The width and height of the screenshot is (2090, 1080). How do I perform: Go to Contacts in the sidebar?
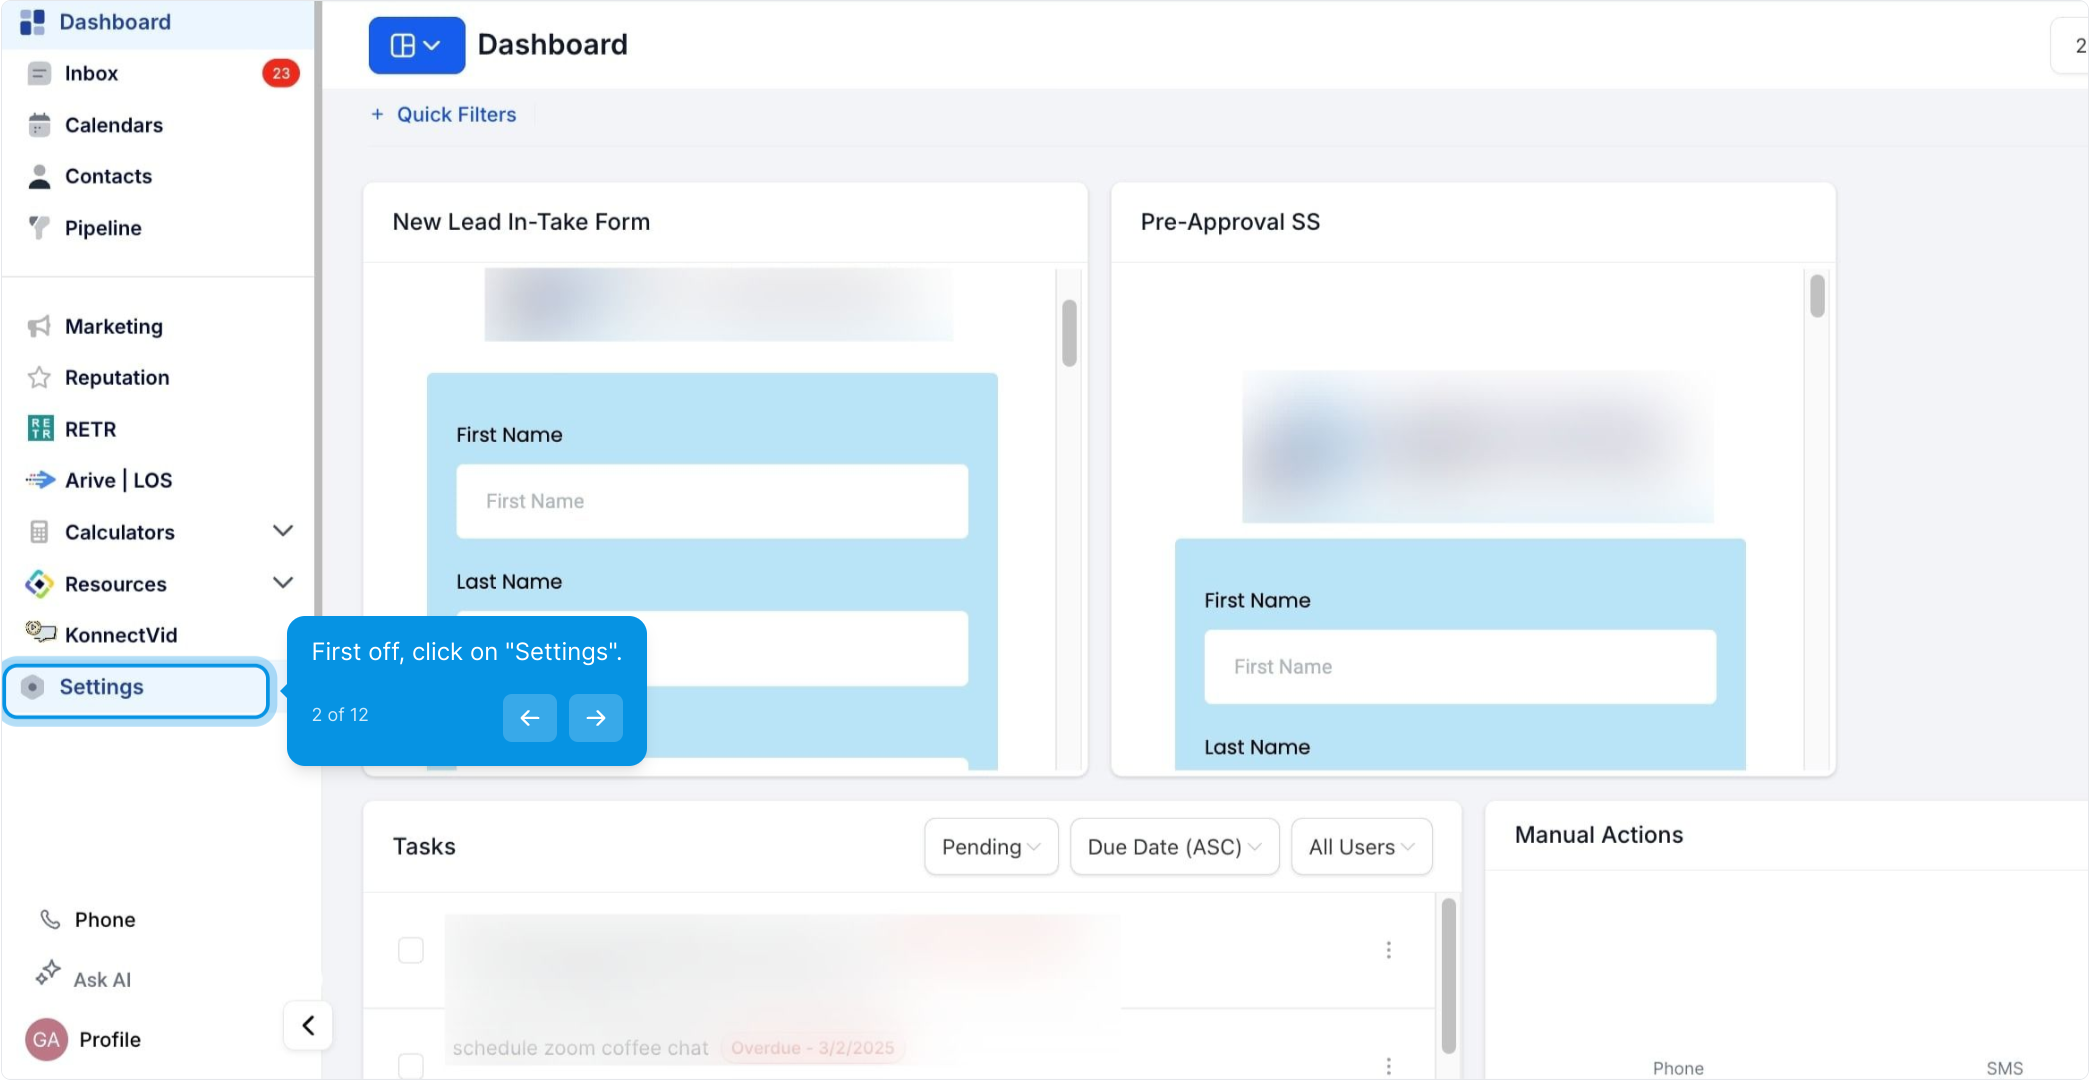108,176
